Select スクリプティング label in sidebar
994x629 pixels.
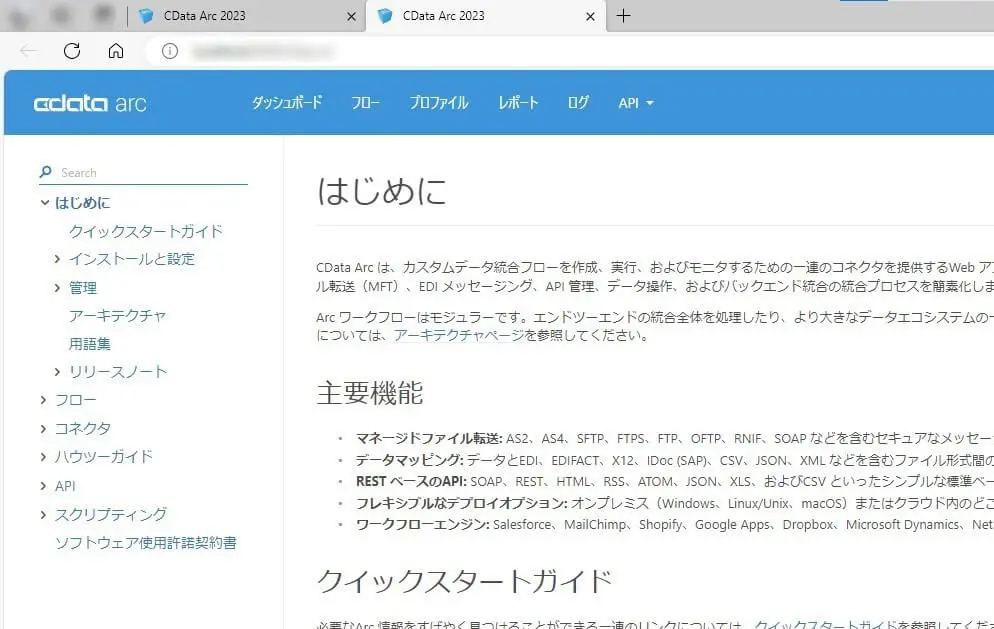click(x=111, y=514)
